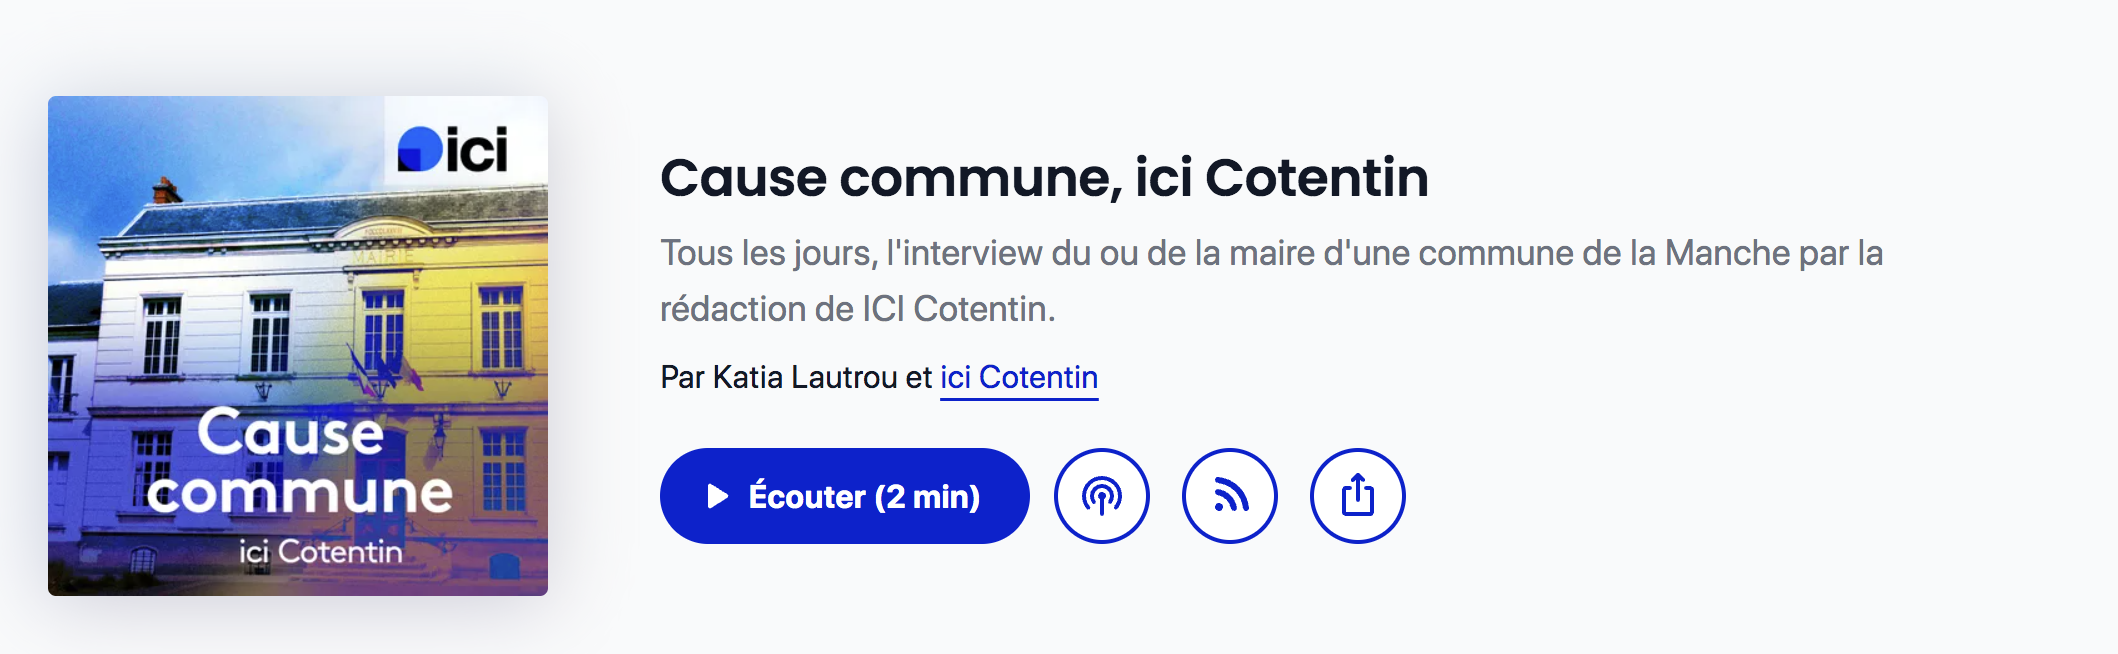Click "ici Cotentin" caption on cover image

coord(320,552)
